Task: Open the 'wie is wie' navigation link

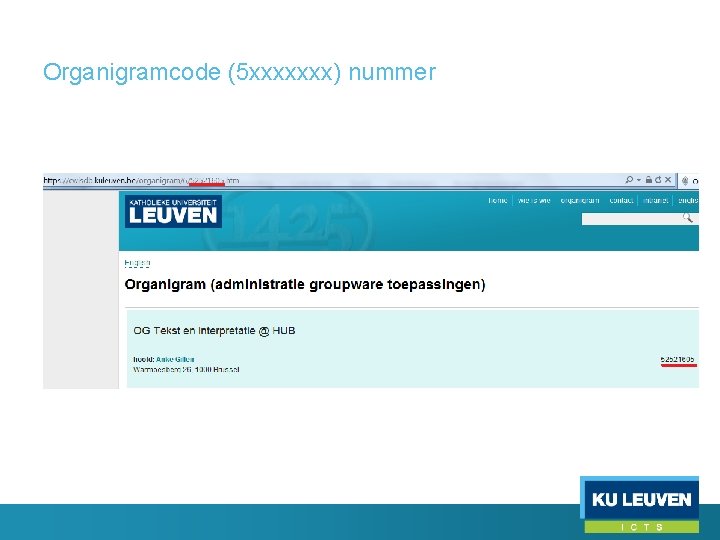Action: pyautogui.click(x=534, y=200)
